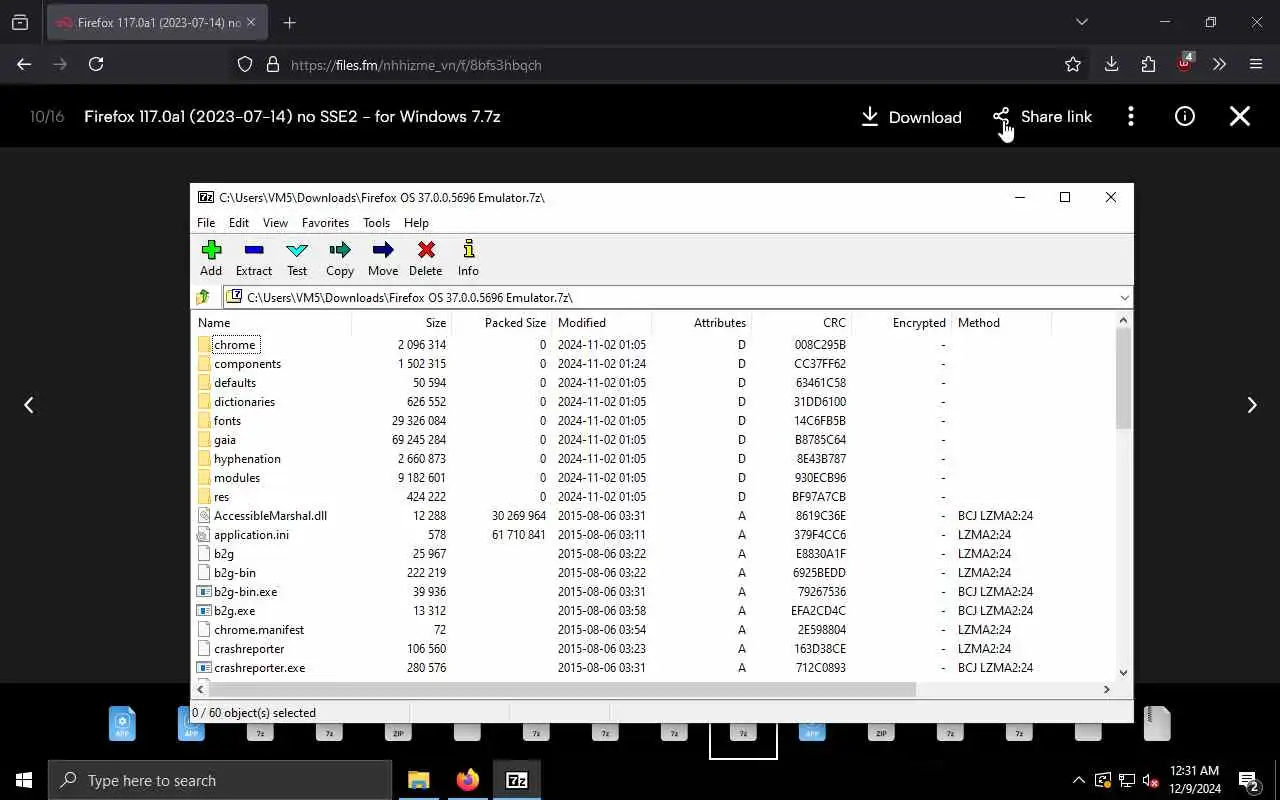Open the three-dot more options menu
Viewport: 1280px width, 800px height.
(1131, 117)
